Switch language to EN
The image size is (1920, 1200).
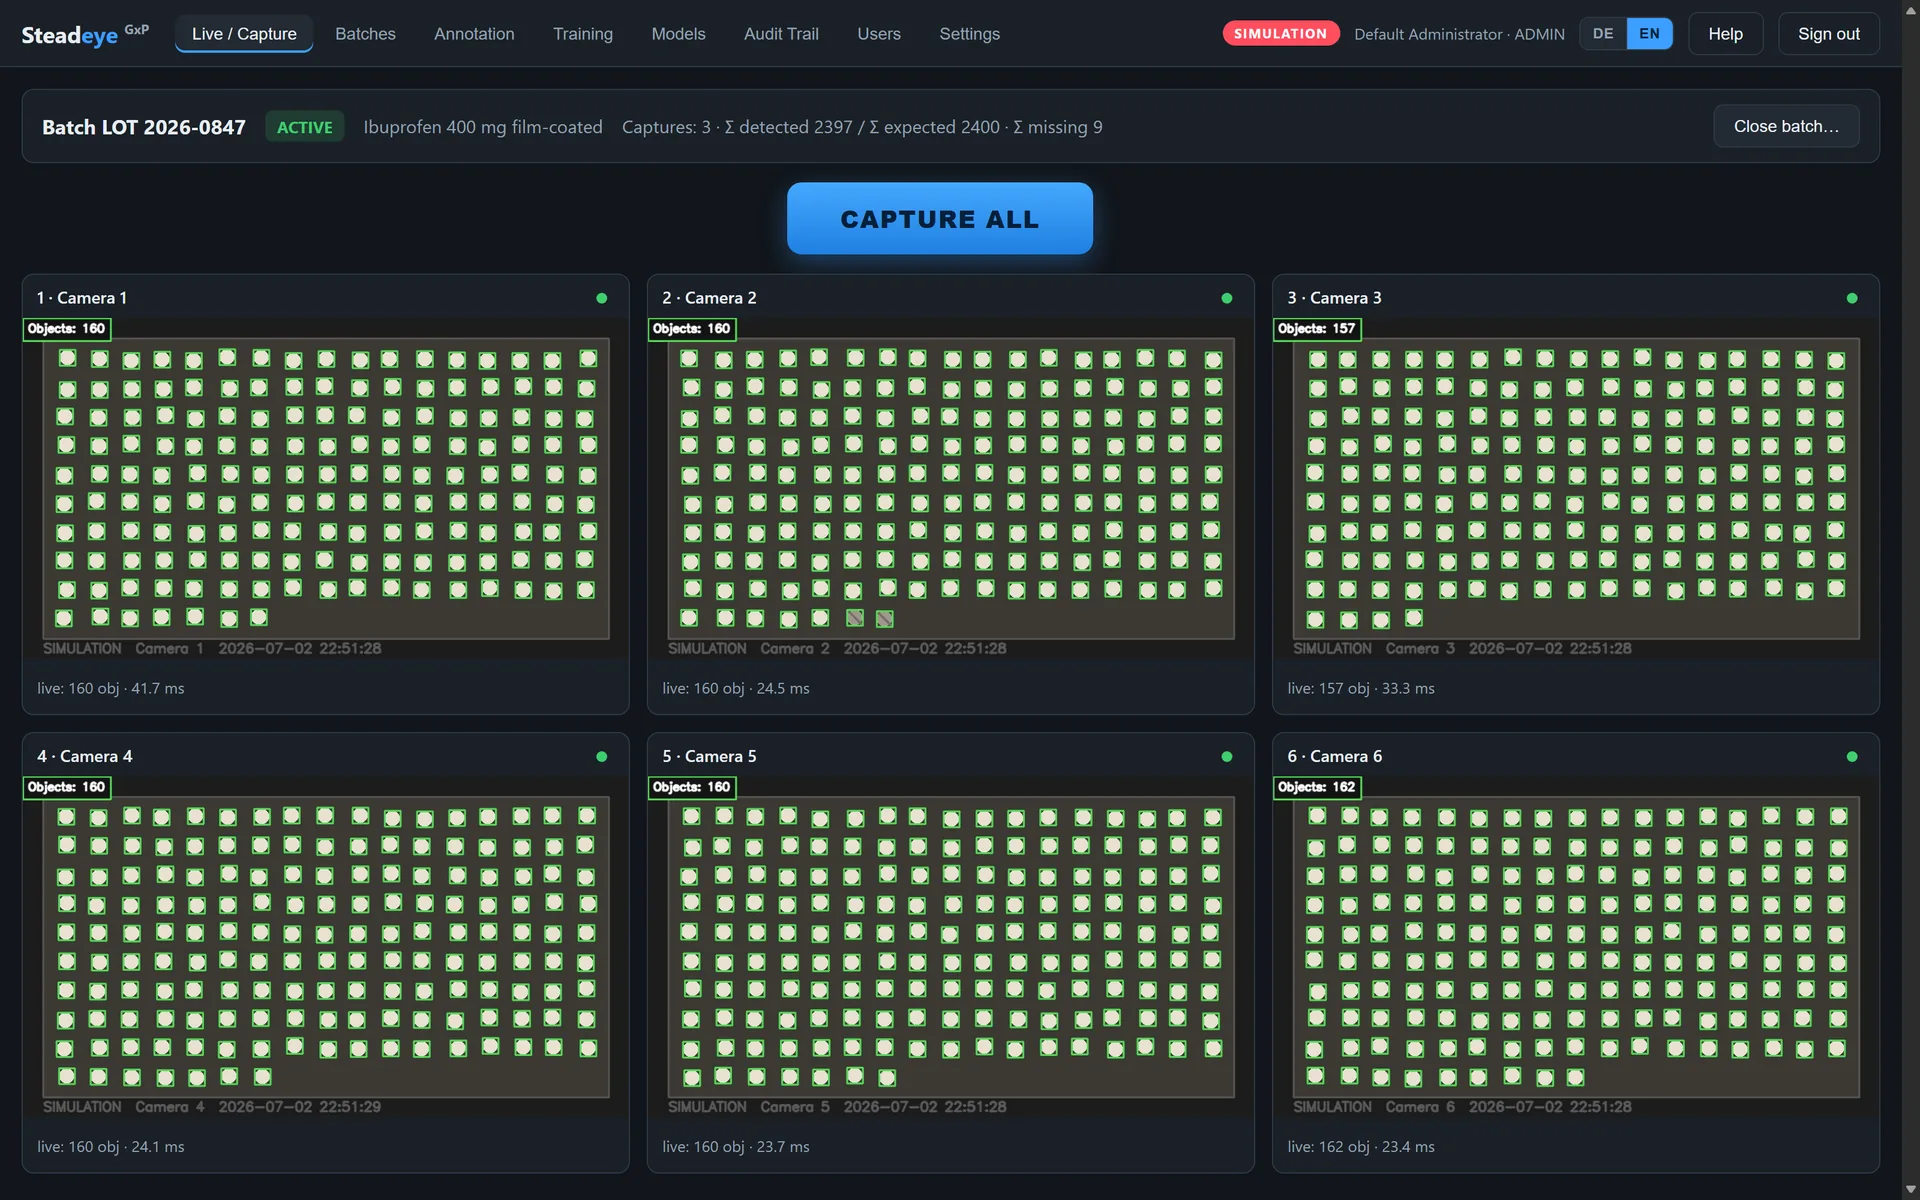1649,34
